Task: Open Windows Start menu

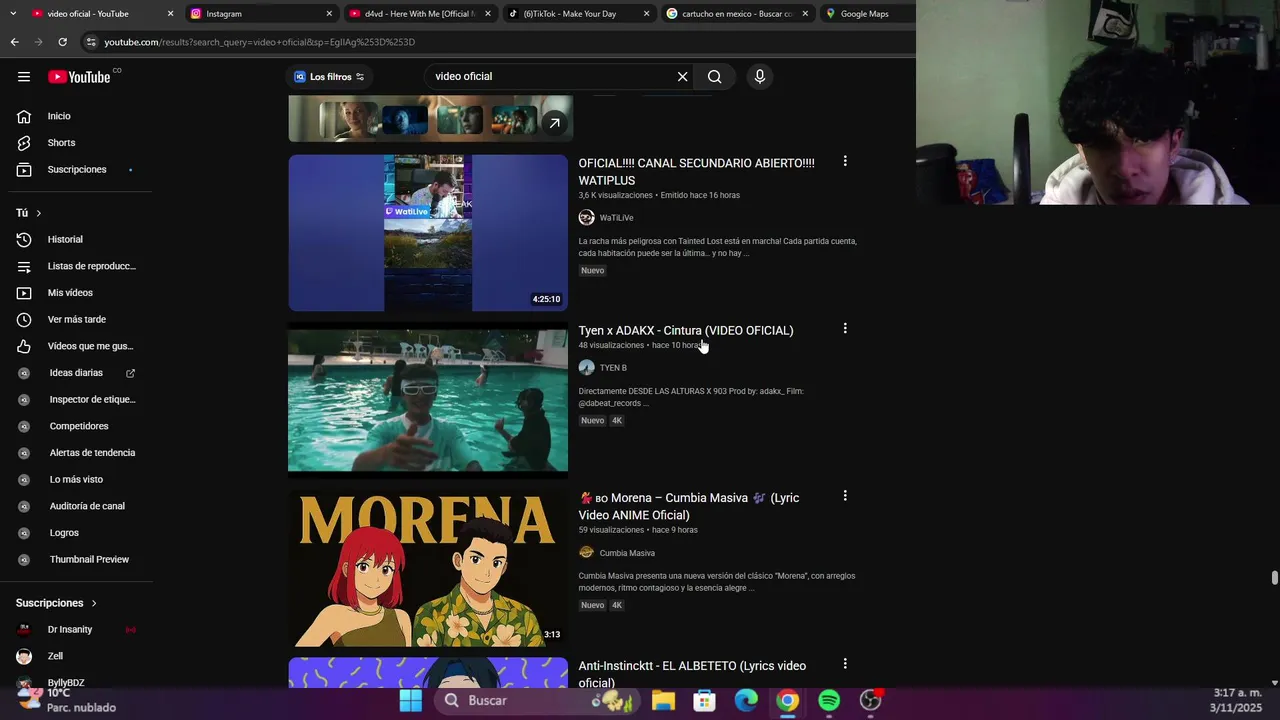Action: pos(411,701)
